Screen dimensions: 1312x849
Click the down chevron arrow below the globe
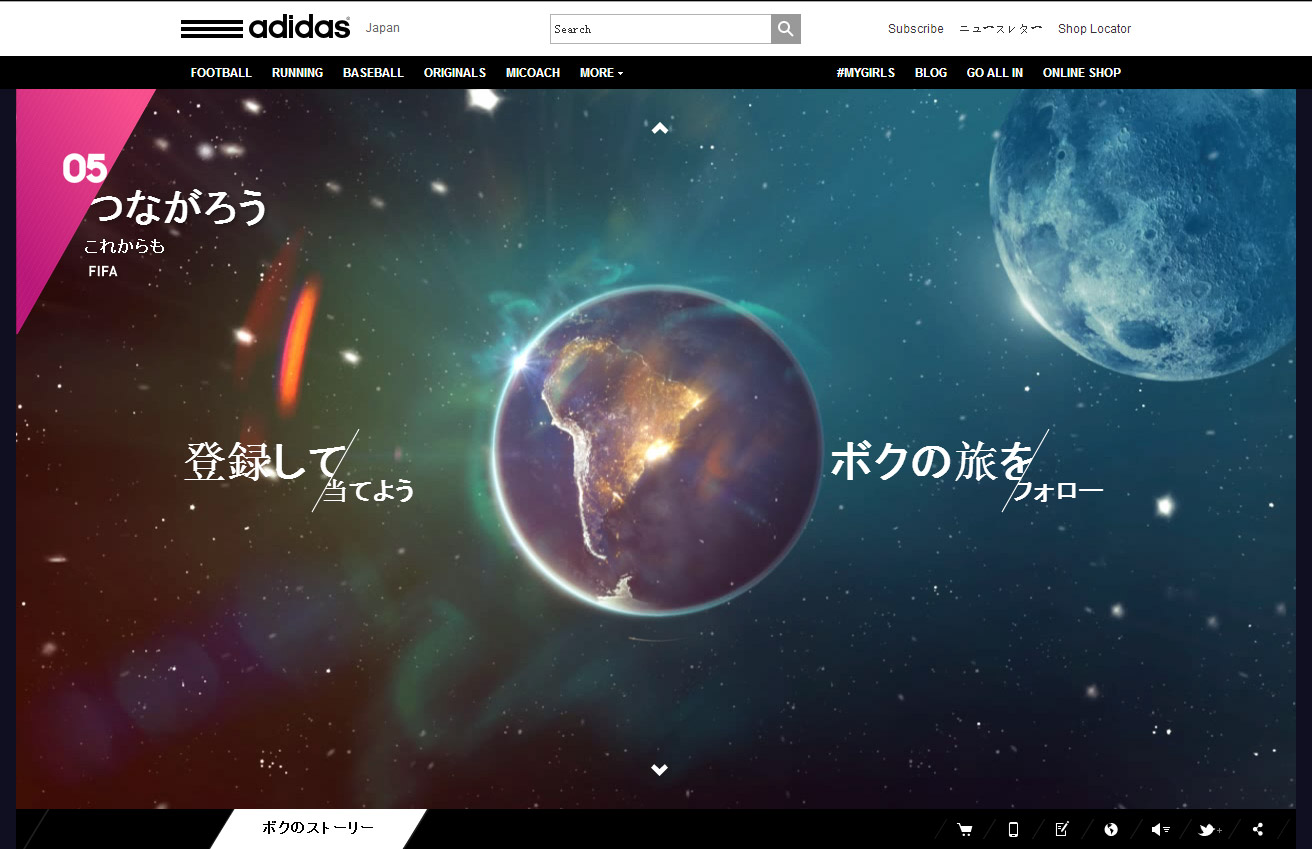659,769
